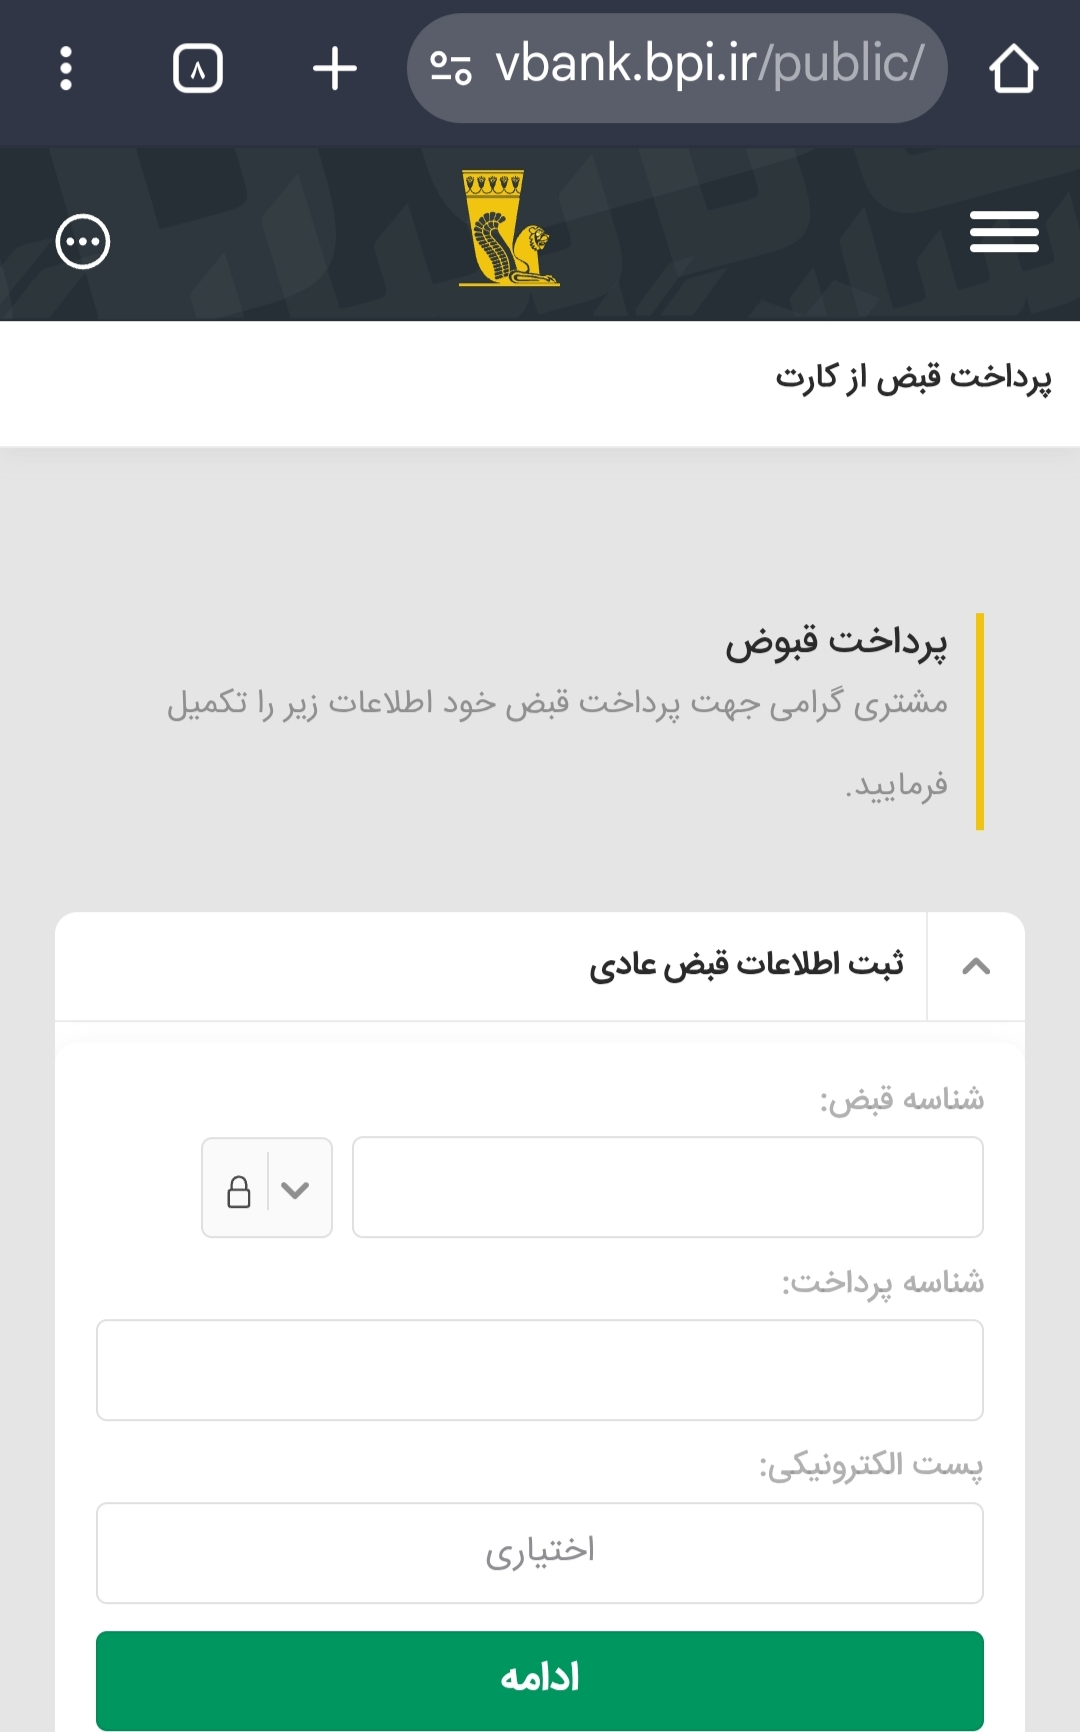Tap the lock icon beside the bill ID field
The height and width of the screenshot is (1732, 1080).
240,1188
